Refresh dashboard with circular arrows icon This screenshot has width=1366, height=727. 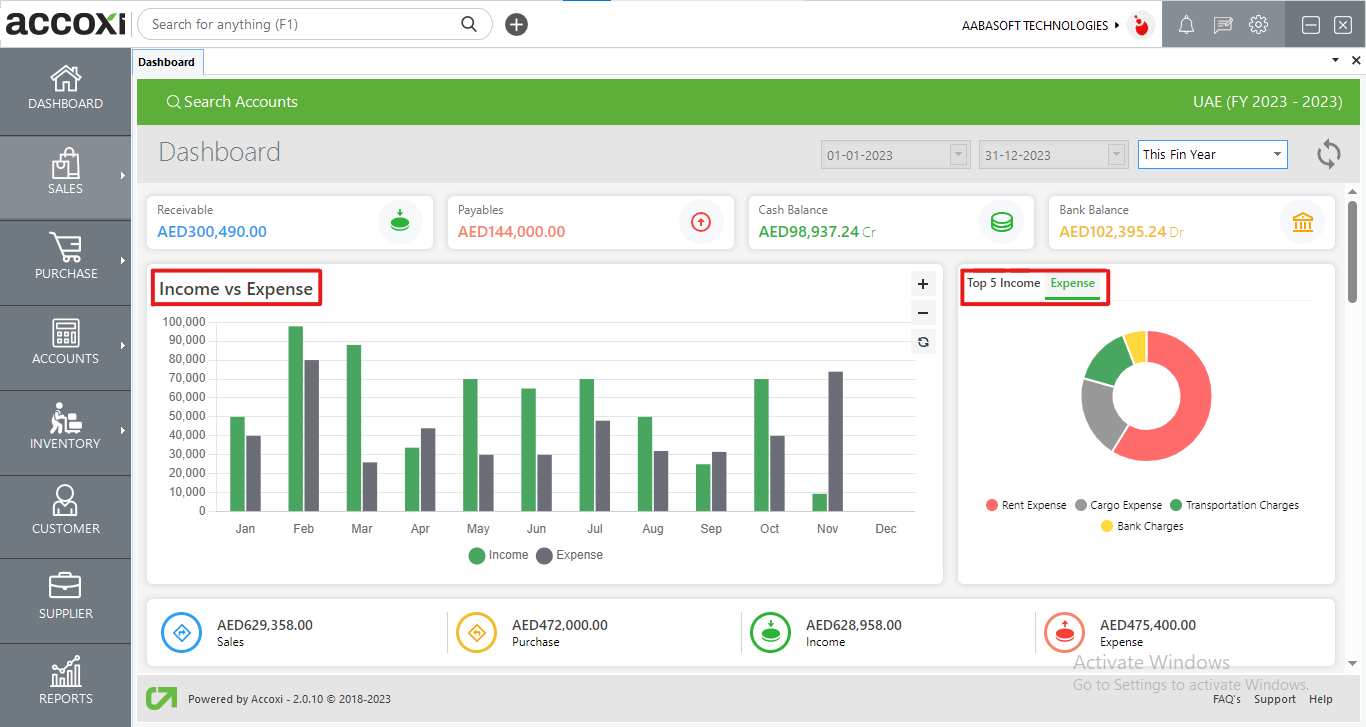tap(1328, 154)
